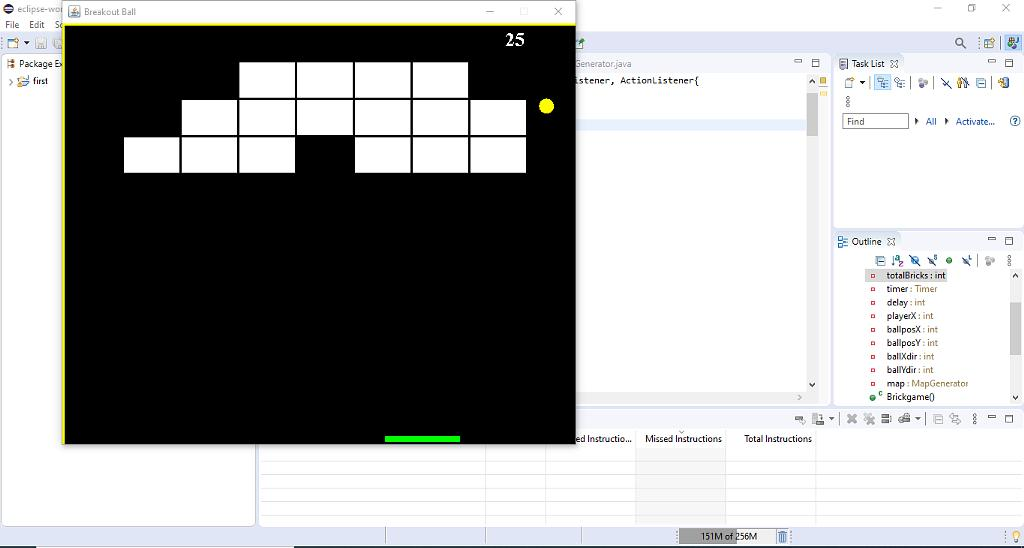
Task: Toggle Scheduled presentation in Task List
Action: [x=900, y=83]
